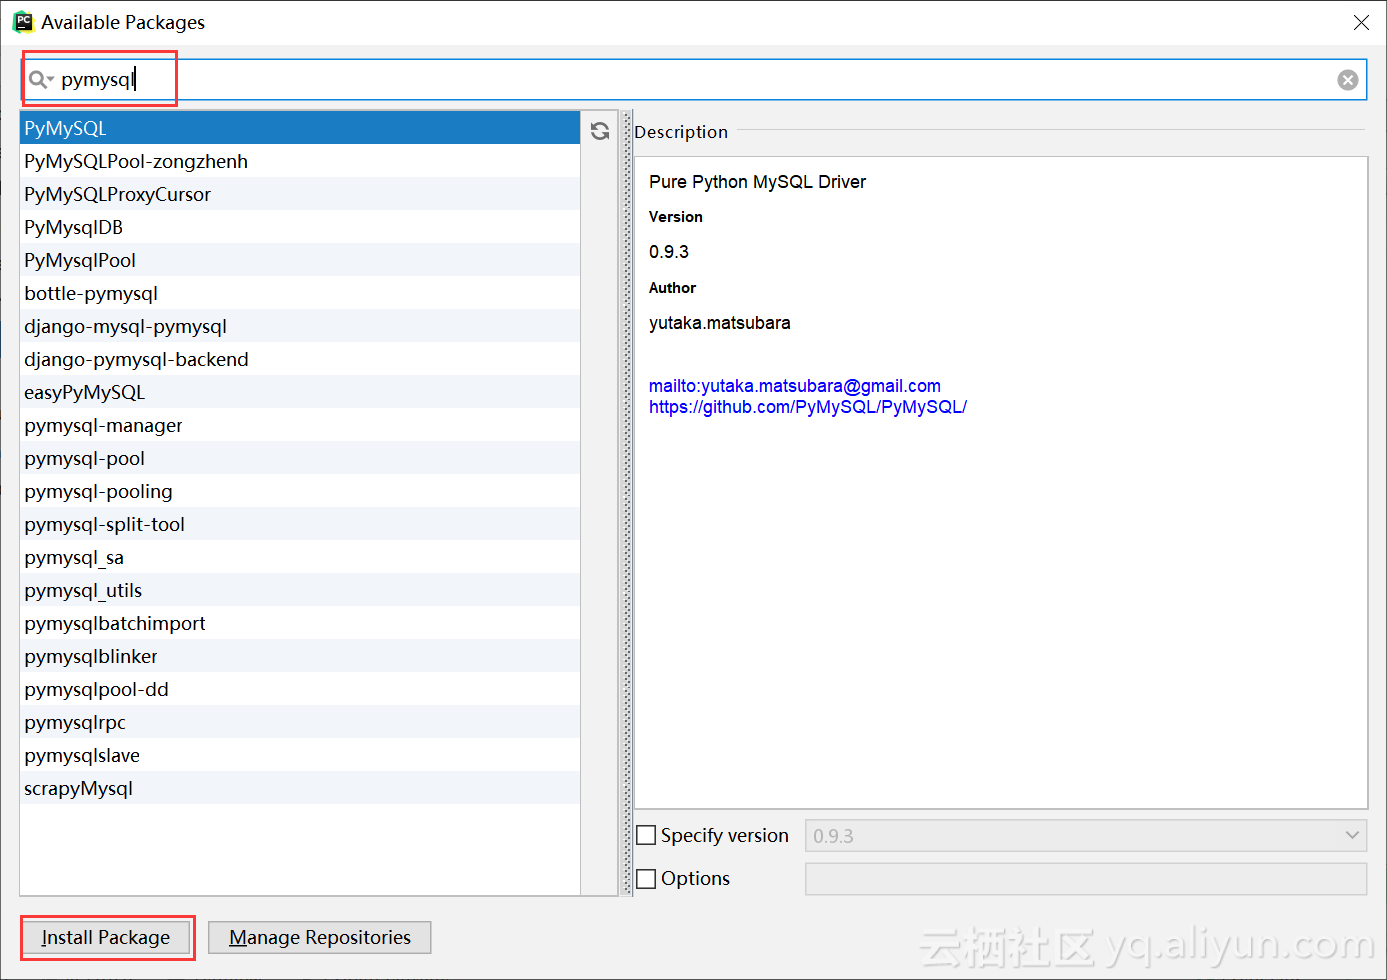
Task: Focus the pymysql search input field
Action: point(695,79)
